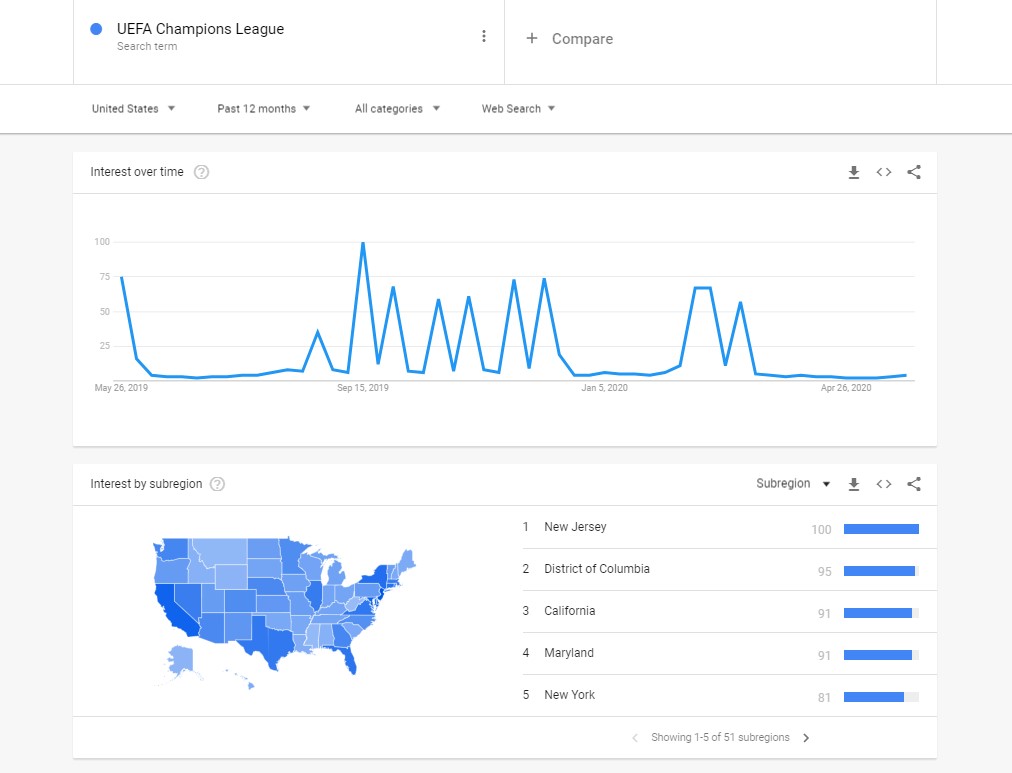This screenshot has height=773, width=1012.
Task: Download Interest by subregion data
Action: [x=854, y=484]
